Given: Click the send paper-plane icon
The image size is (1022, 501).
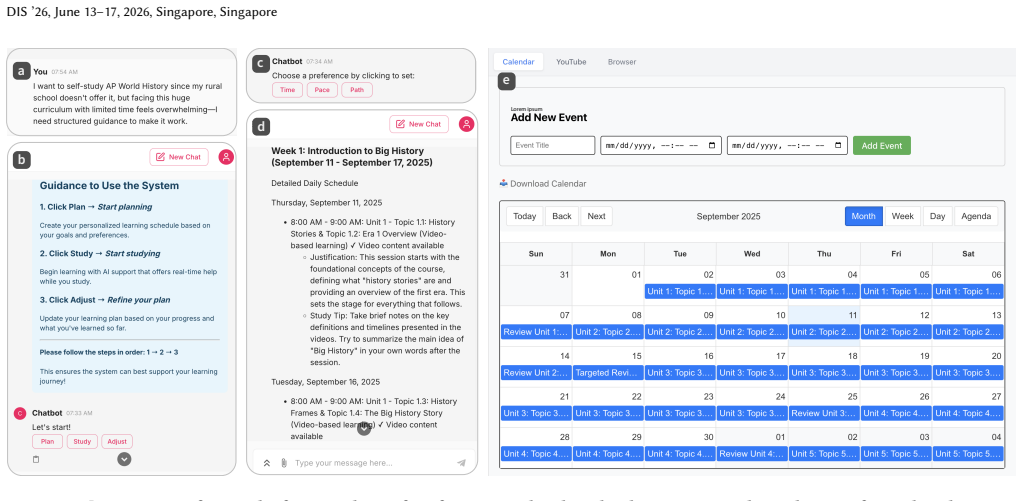Looking at the screenshot, I should pos(461,463).
